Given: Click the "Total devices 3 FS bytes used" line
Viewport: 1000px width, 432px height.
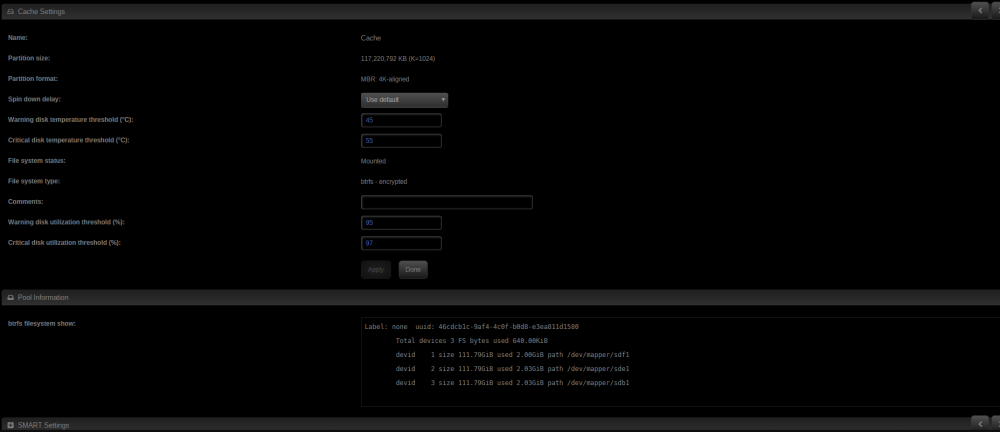Looking at the screenshot, I should point(471,341).
